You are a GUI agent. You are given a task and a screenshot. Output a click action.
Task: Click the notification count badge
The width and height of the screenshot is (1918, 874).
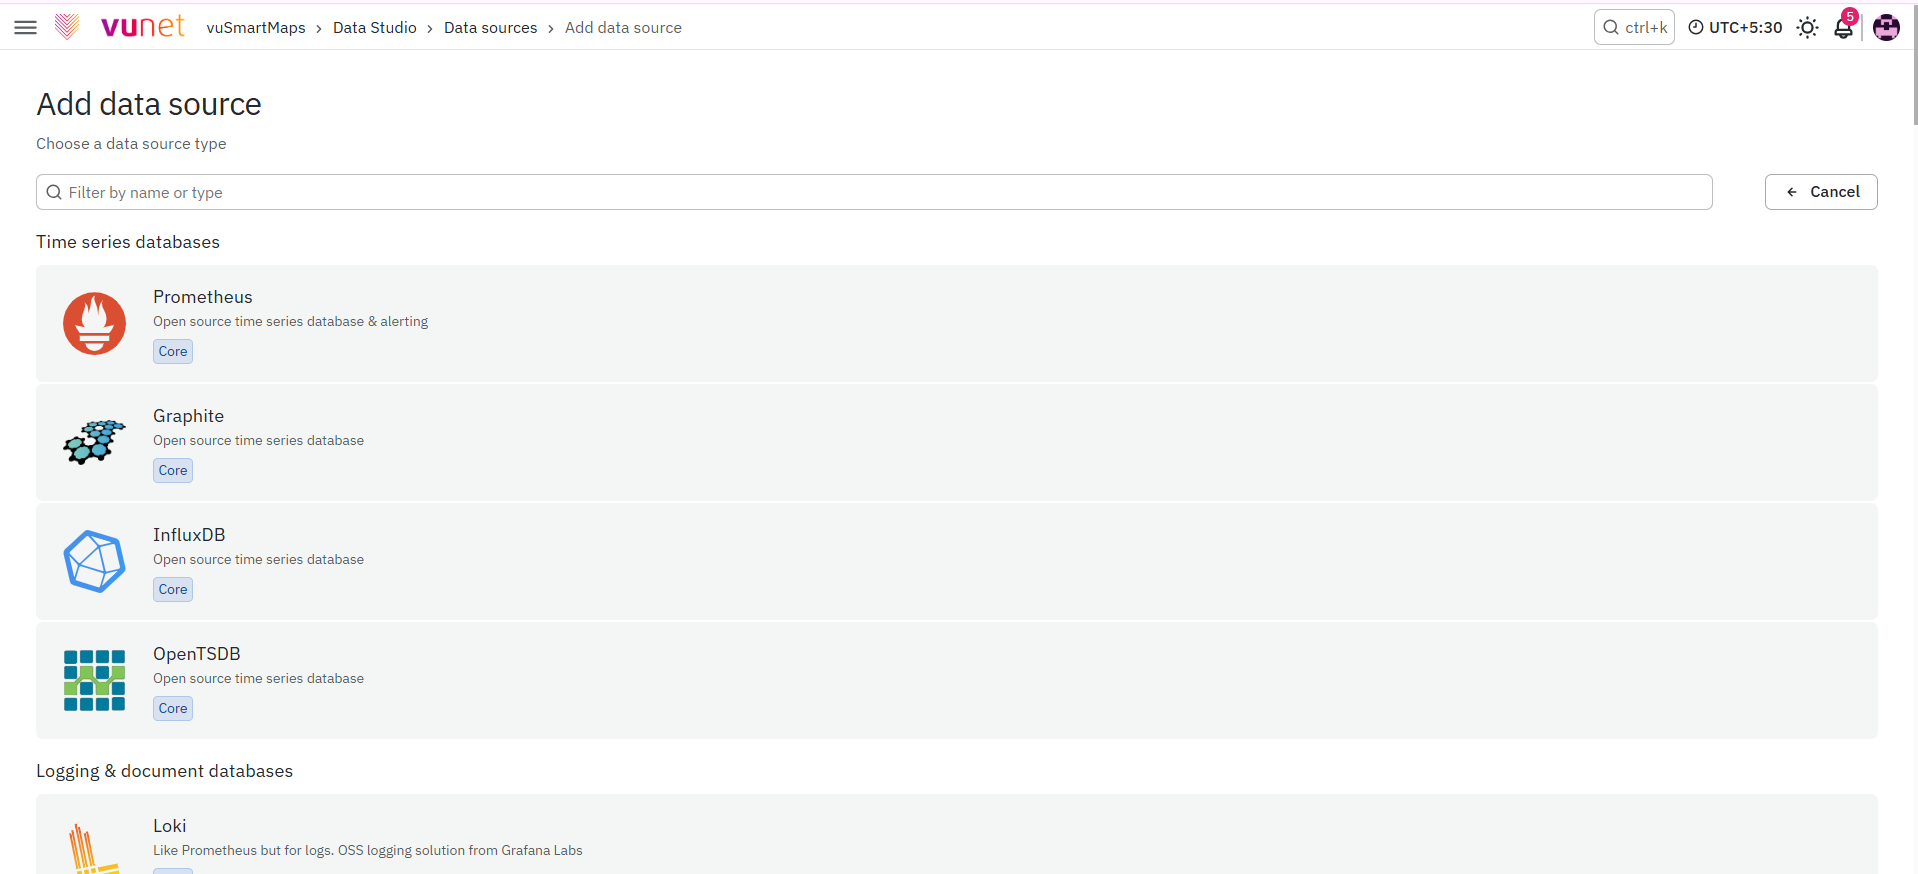click(1850, 16)
